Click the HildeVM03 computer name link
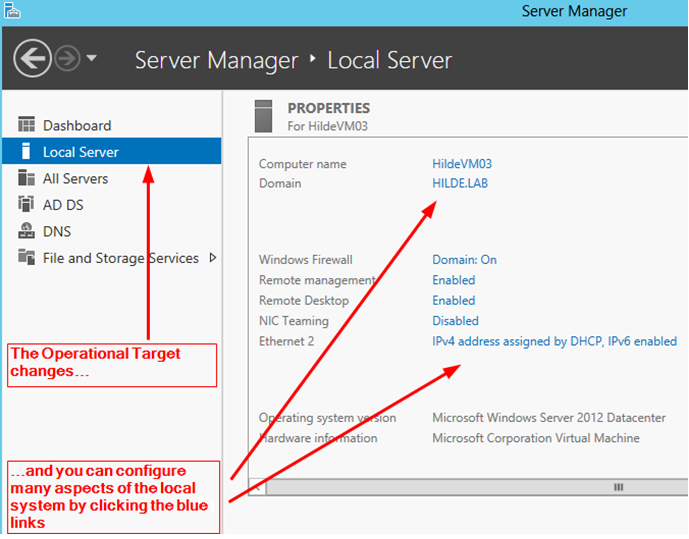The height and width of the screenshot is (539, 689). (x=462, y=164)
